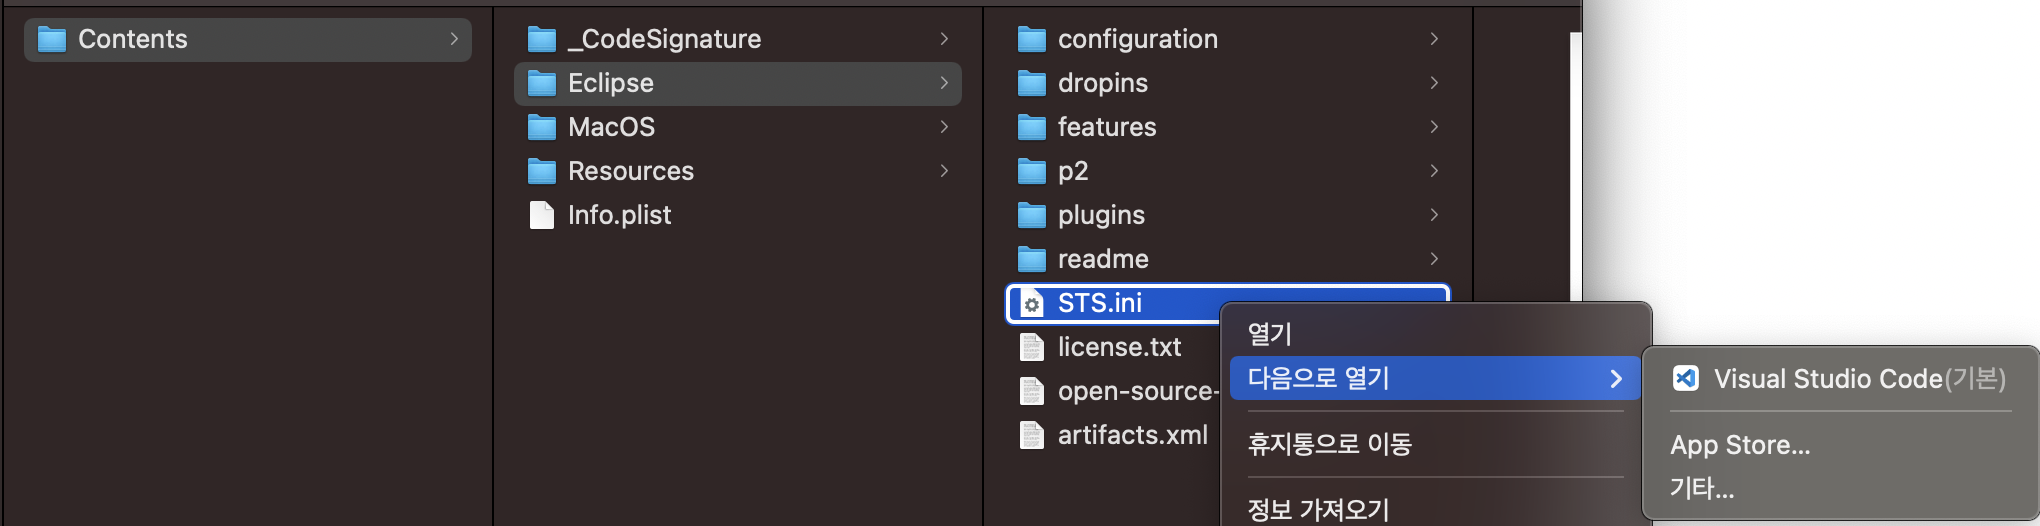Click the dropins folder icon
This screenshot has width=2040, height=526.
1032,83
